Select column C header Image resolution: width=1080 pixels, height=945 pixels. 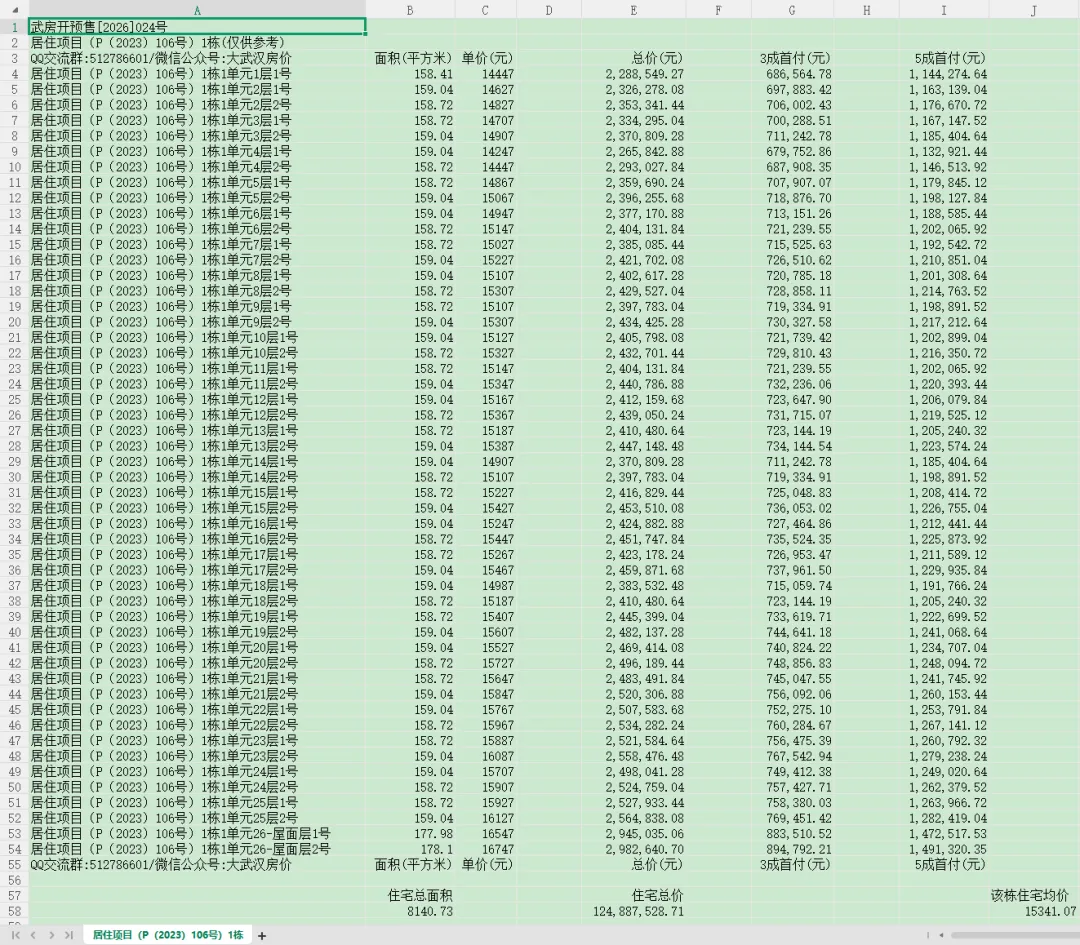[485, 10]
